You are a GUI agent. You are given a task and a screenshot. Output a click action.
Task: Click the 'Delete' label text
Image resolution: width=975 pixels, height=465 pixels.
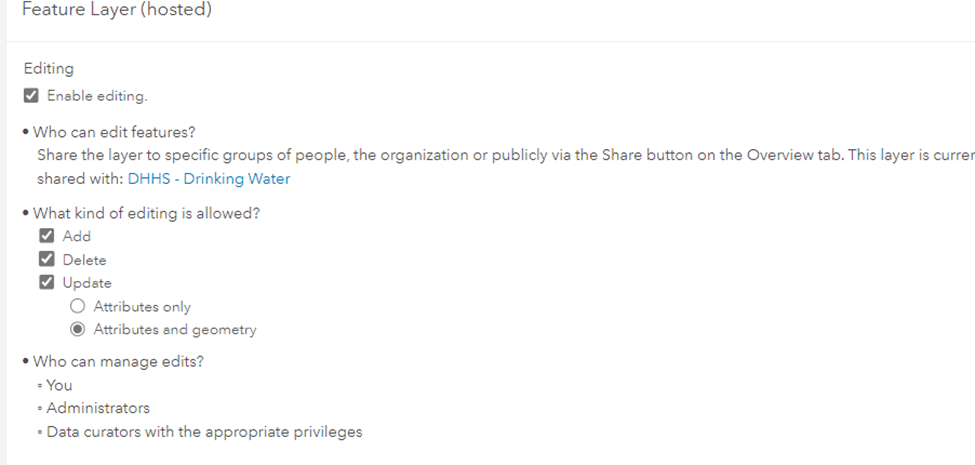[84, 260]
